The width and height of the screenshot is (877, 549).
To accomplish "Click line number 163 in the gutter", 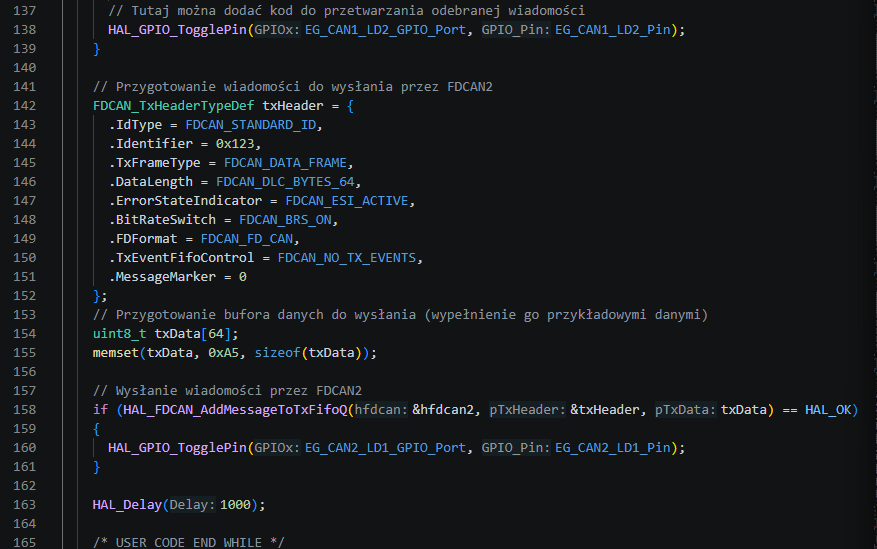I will pos(24,505).
